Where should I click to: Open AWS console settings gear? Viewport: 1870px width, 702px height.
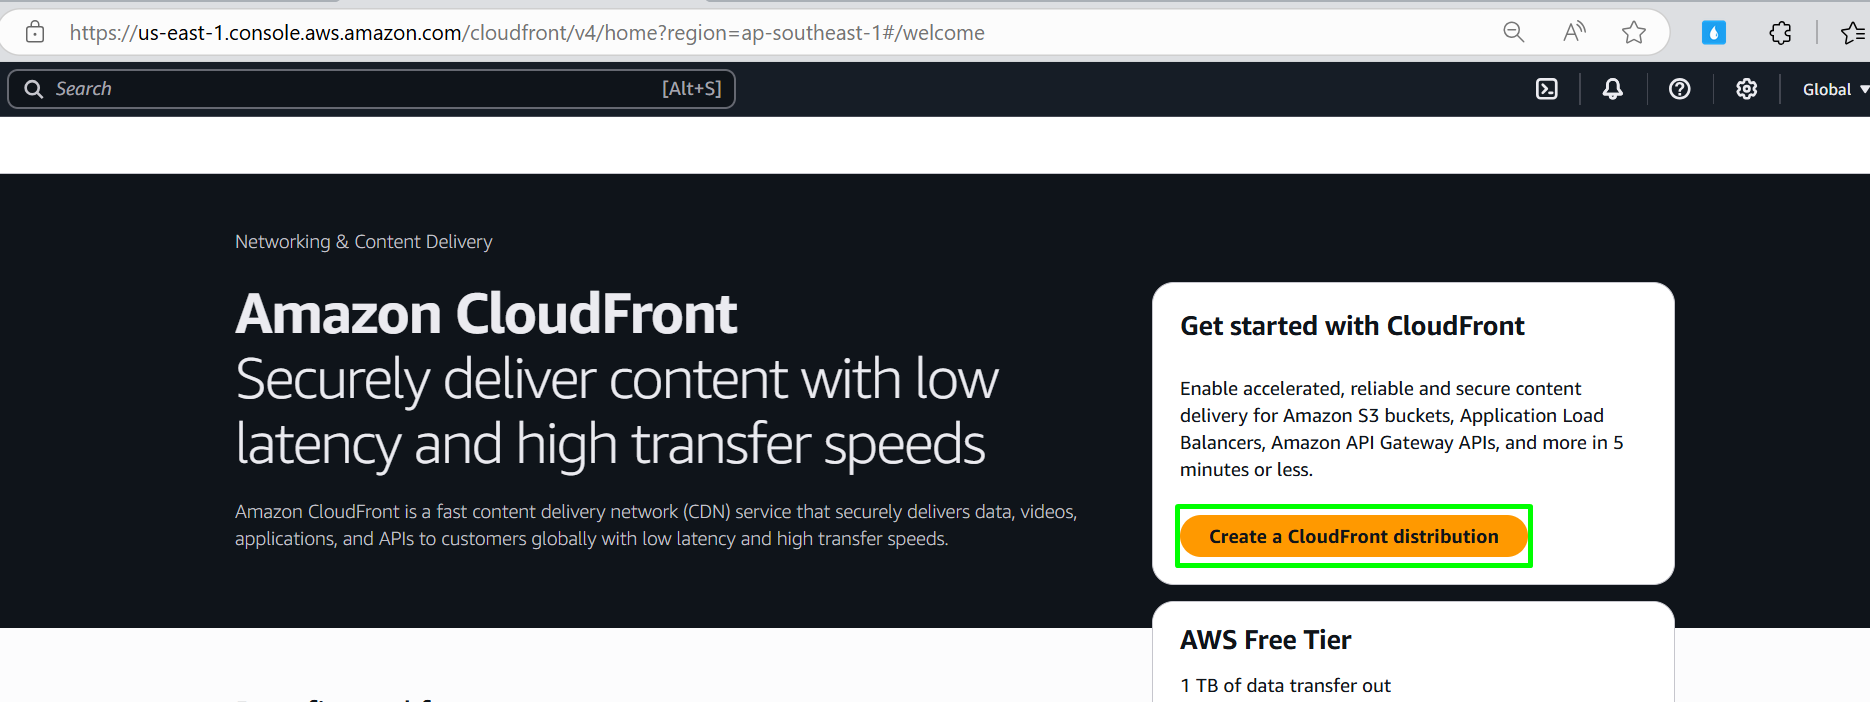pos(1746,89)
